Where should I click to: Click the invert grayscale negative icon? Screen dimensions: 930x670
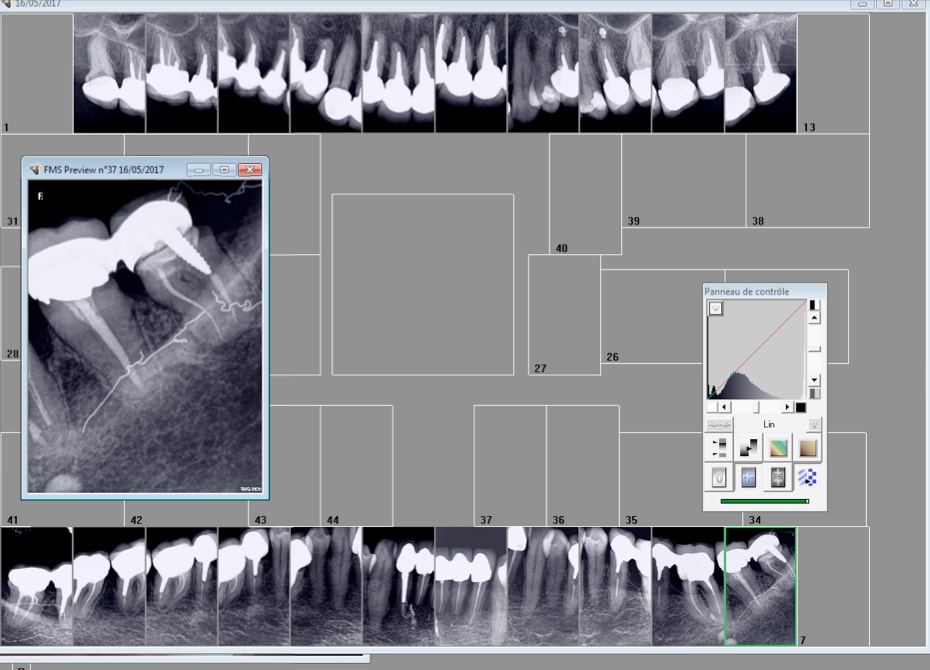(749, 448)
